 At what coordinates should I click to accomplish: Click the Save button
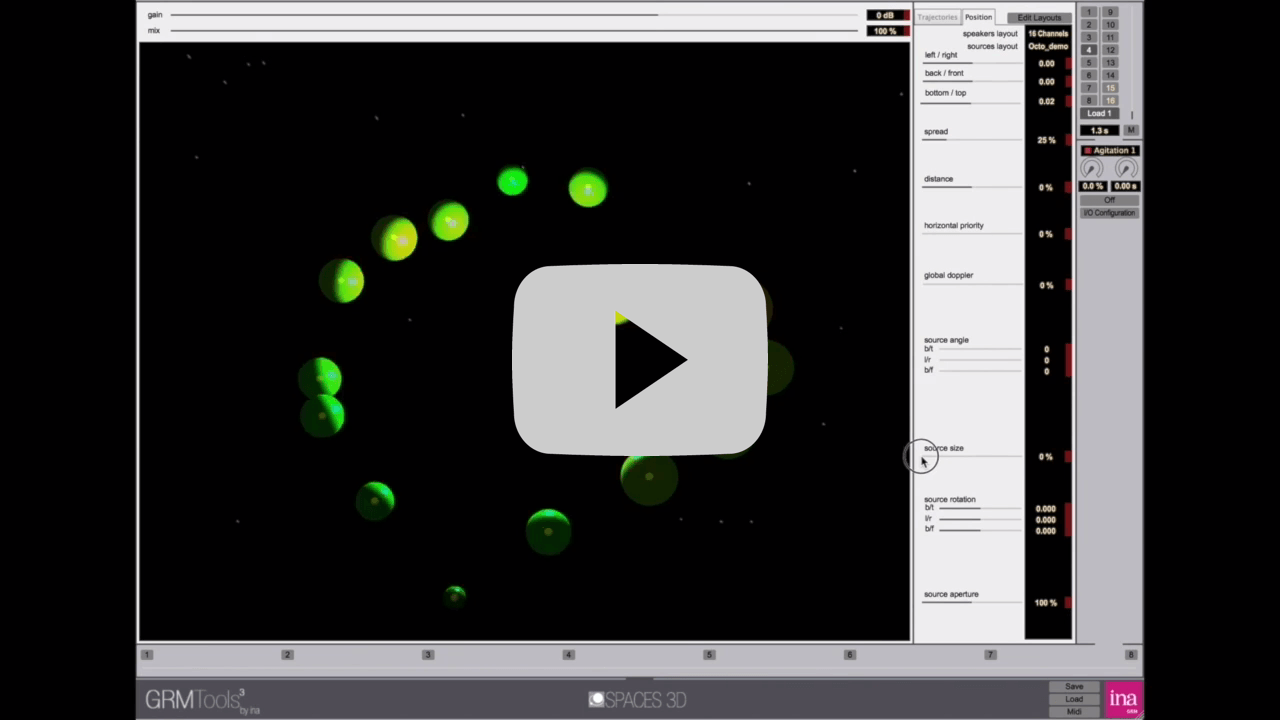(x=1074, y=687)
